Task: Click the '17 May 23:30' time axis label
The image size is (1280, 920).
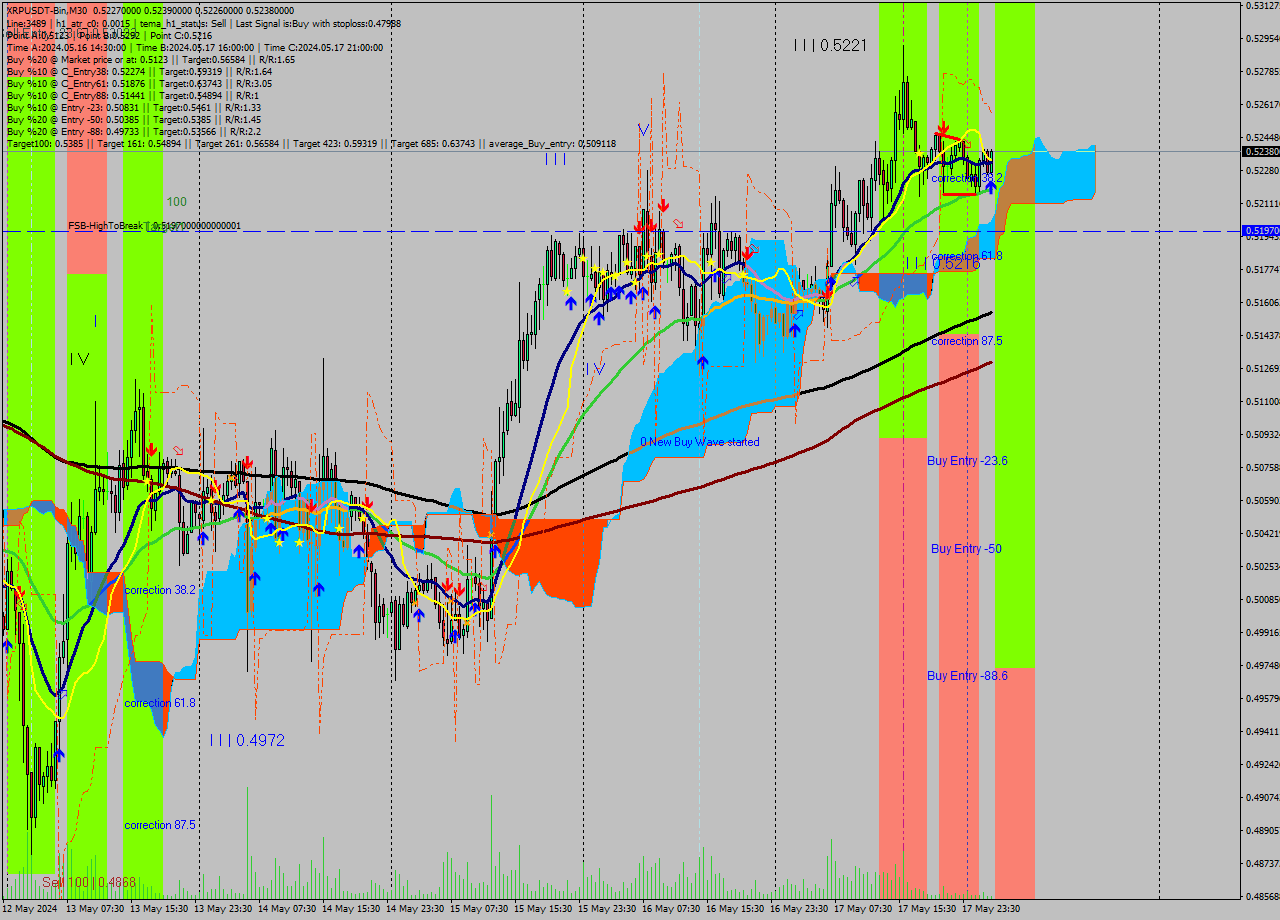Action: point(991,909)
